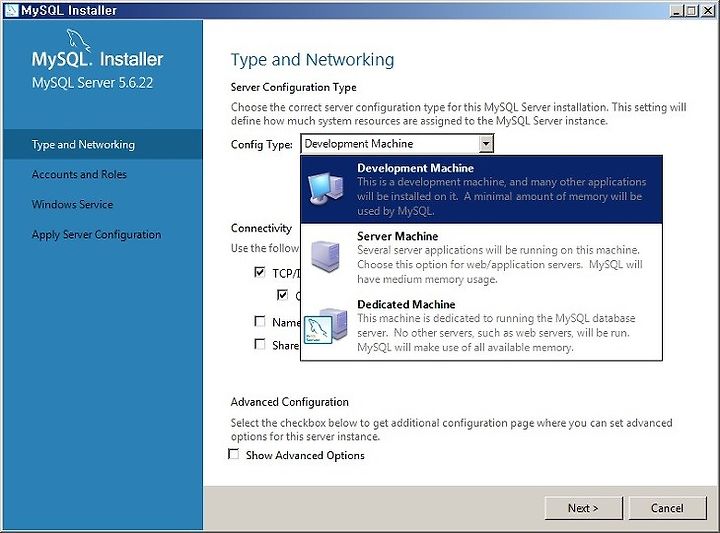Click the Next > button
Screen dimensions: 720x533
pyautogui.click(x=583, y=508)
